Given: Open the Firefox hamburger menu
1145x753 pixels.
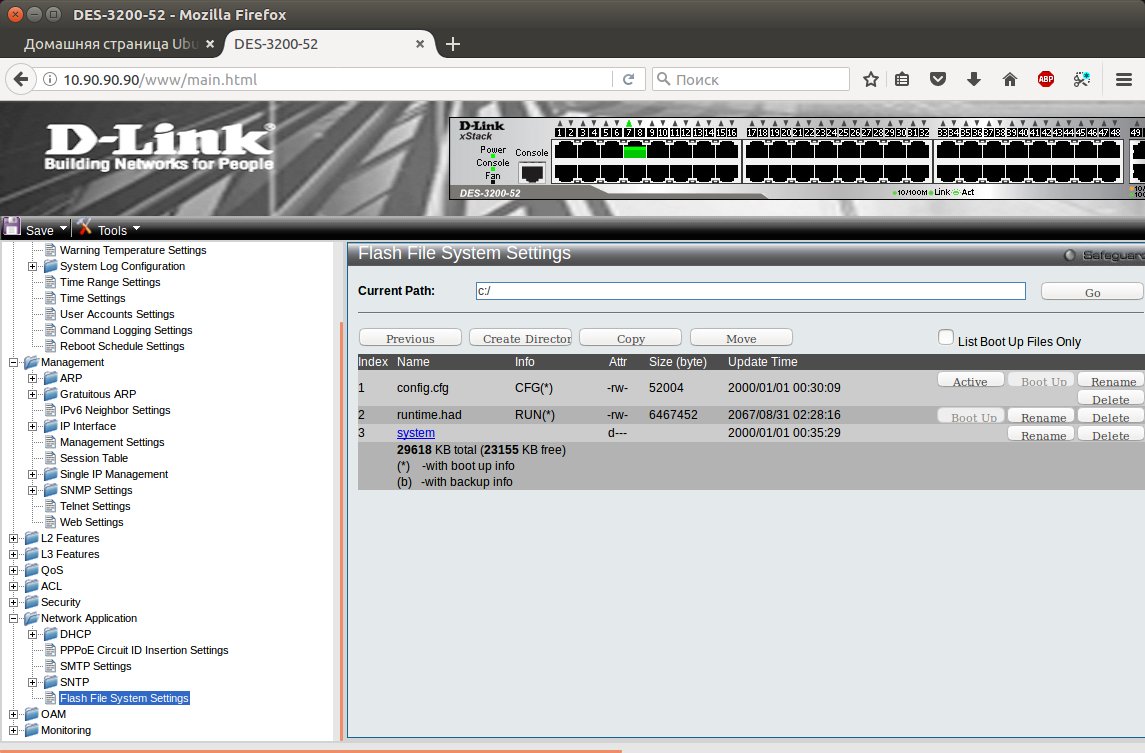Looking at the screenshot, I should (x=1123, y=80).
